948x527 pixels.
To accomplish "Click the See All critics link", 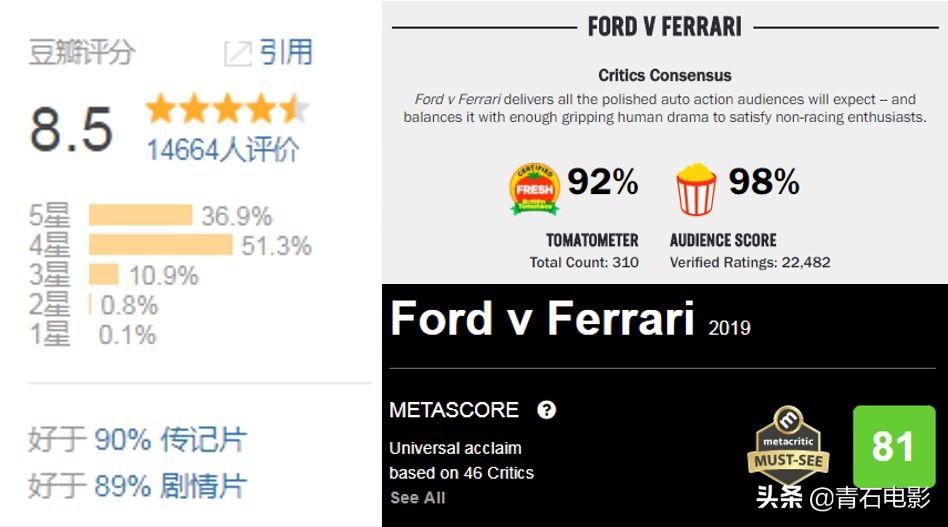I will [417, 498].
